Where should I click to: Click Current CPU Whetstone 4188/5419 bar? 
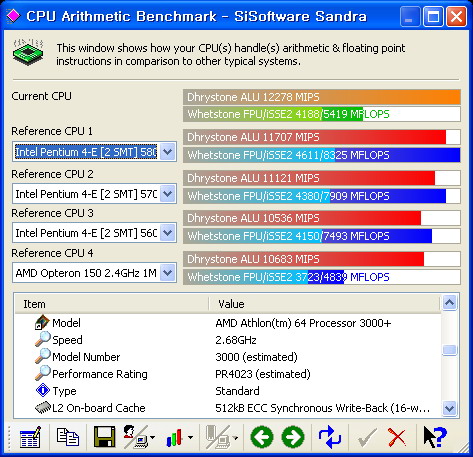point(322,114)
